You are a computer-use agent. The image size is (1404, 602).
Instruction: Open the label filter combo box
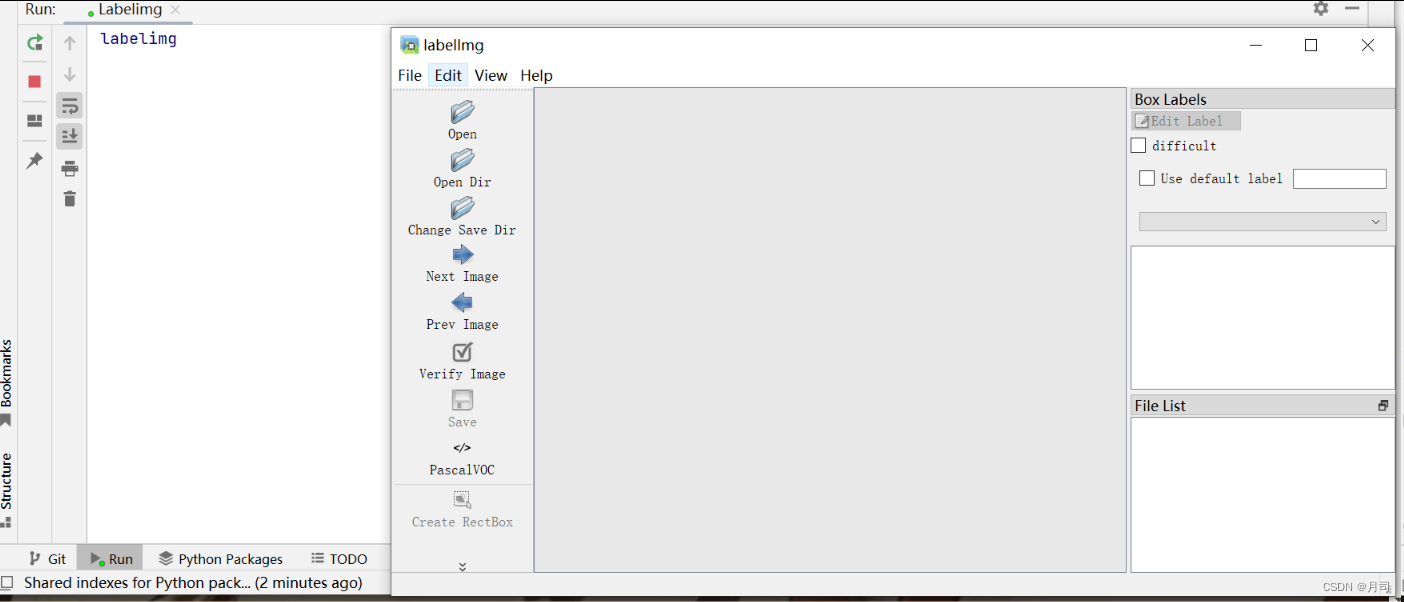pos(1263,222)
